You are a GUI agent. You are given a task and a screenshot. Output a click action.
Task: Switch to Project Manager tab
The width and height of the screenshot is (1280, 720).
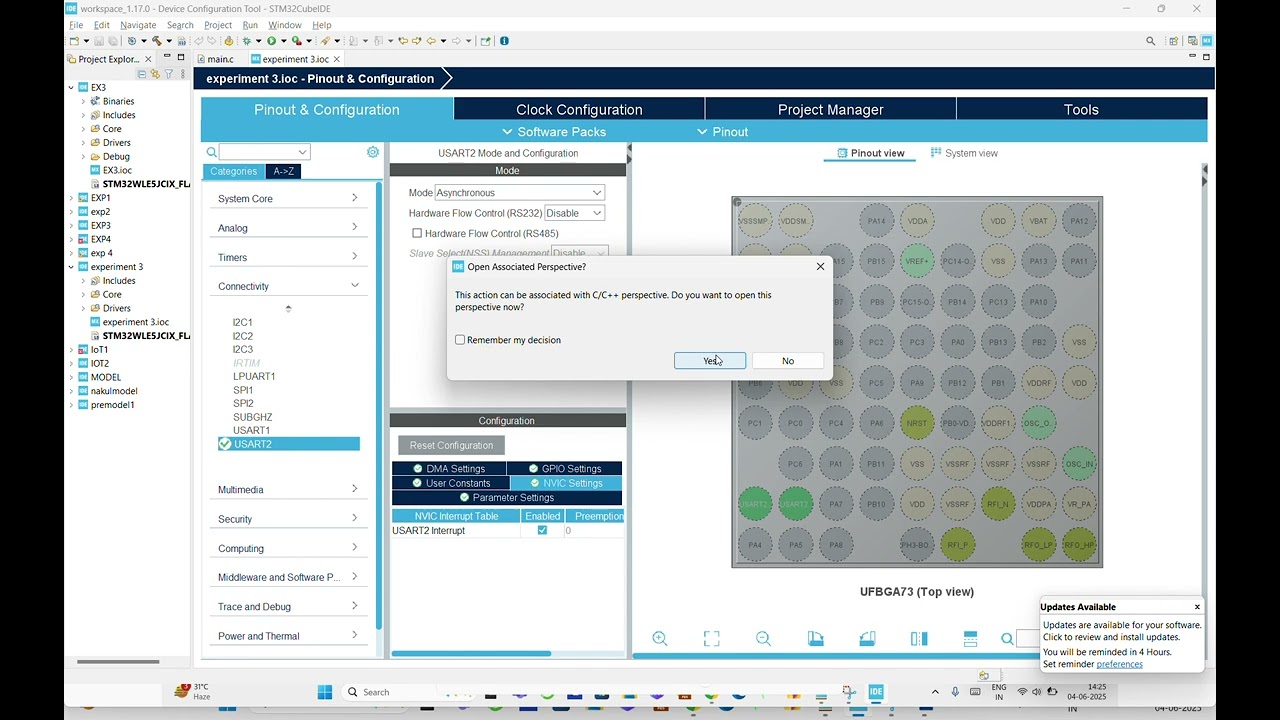(830, 109)
